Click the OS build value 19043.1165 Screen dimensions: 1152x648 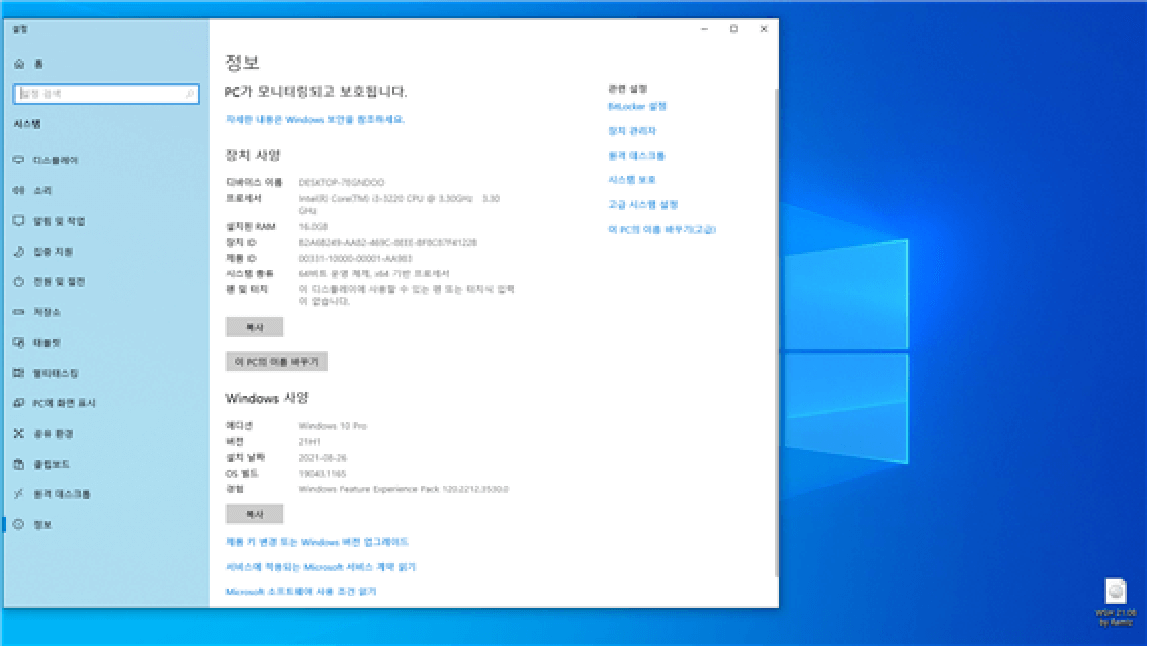(323, 475)
